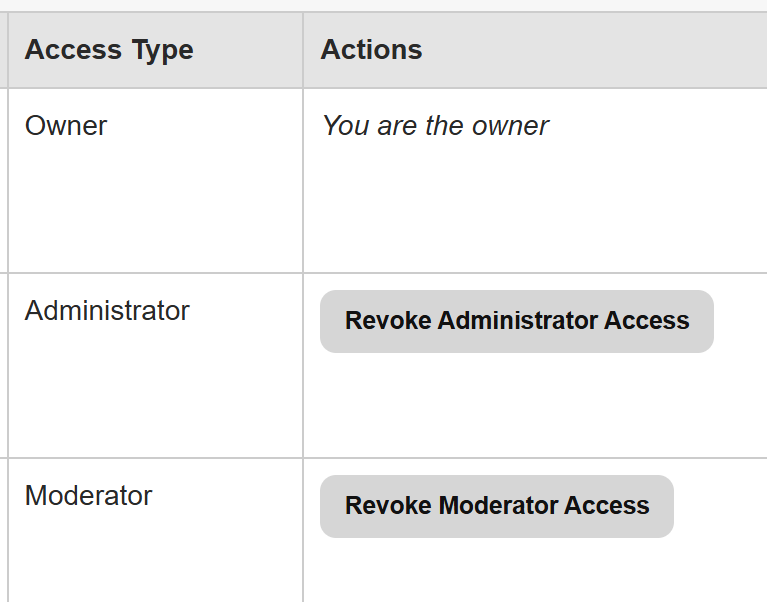This screenshot has width=767, height=602.
Task: Click the word 'Type' in the header
Action: [x=162, y=51]
